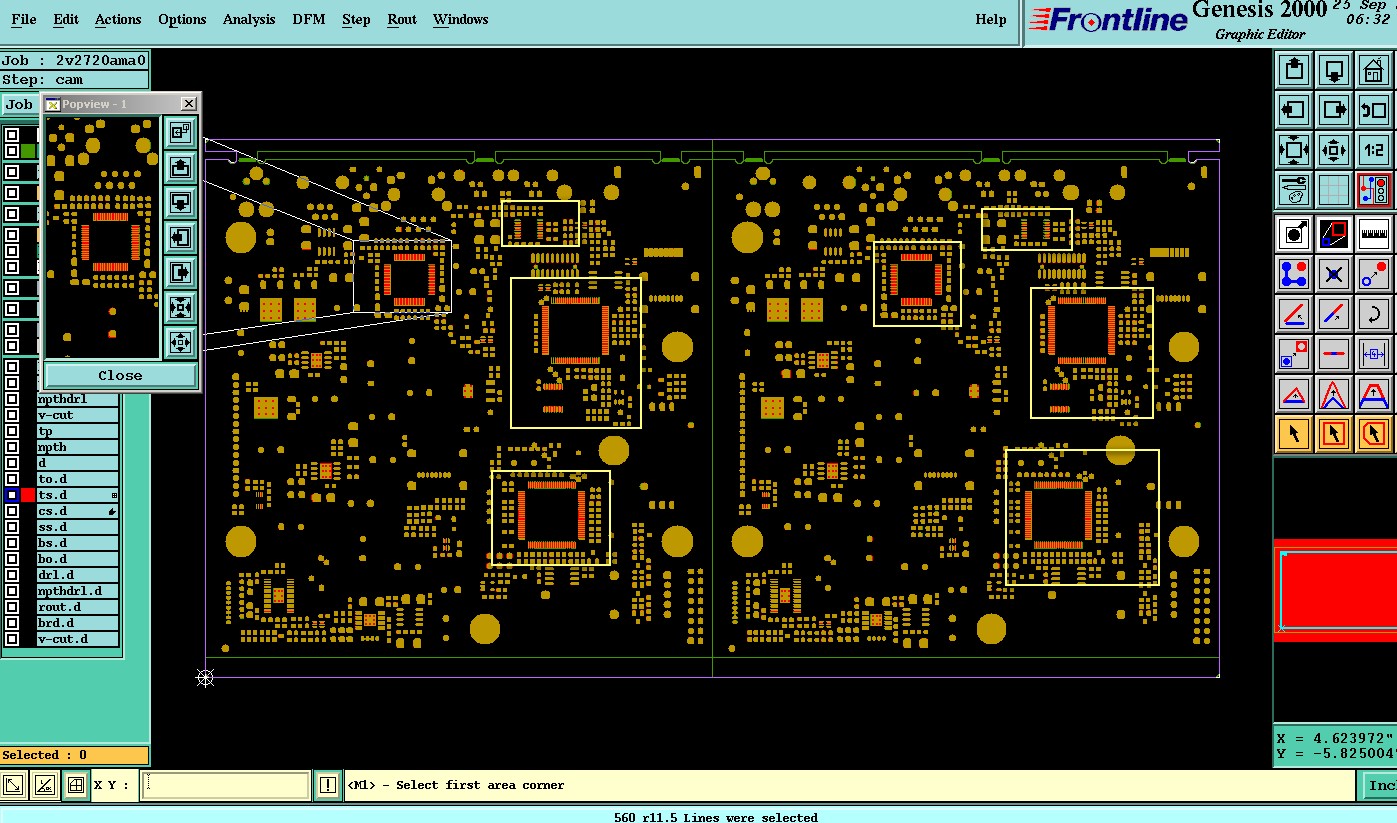Select the horizontal red-blue line segment tool
The width and height of the screenshot is (1397, 823).
pos(1334,354)
